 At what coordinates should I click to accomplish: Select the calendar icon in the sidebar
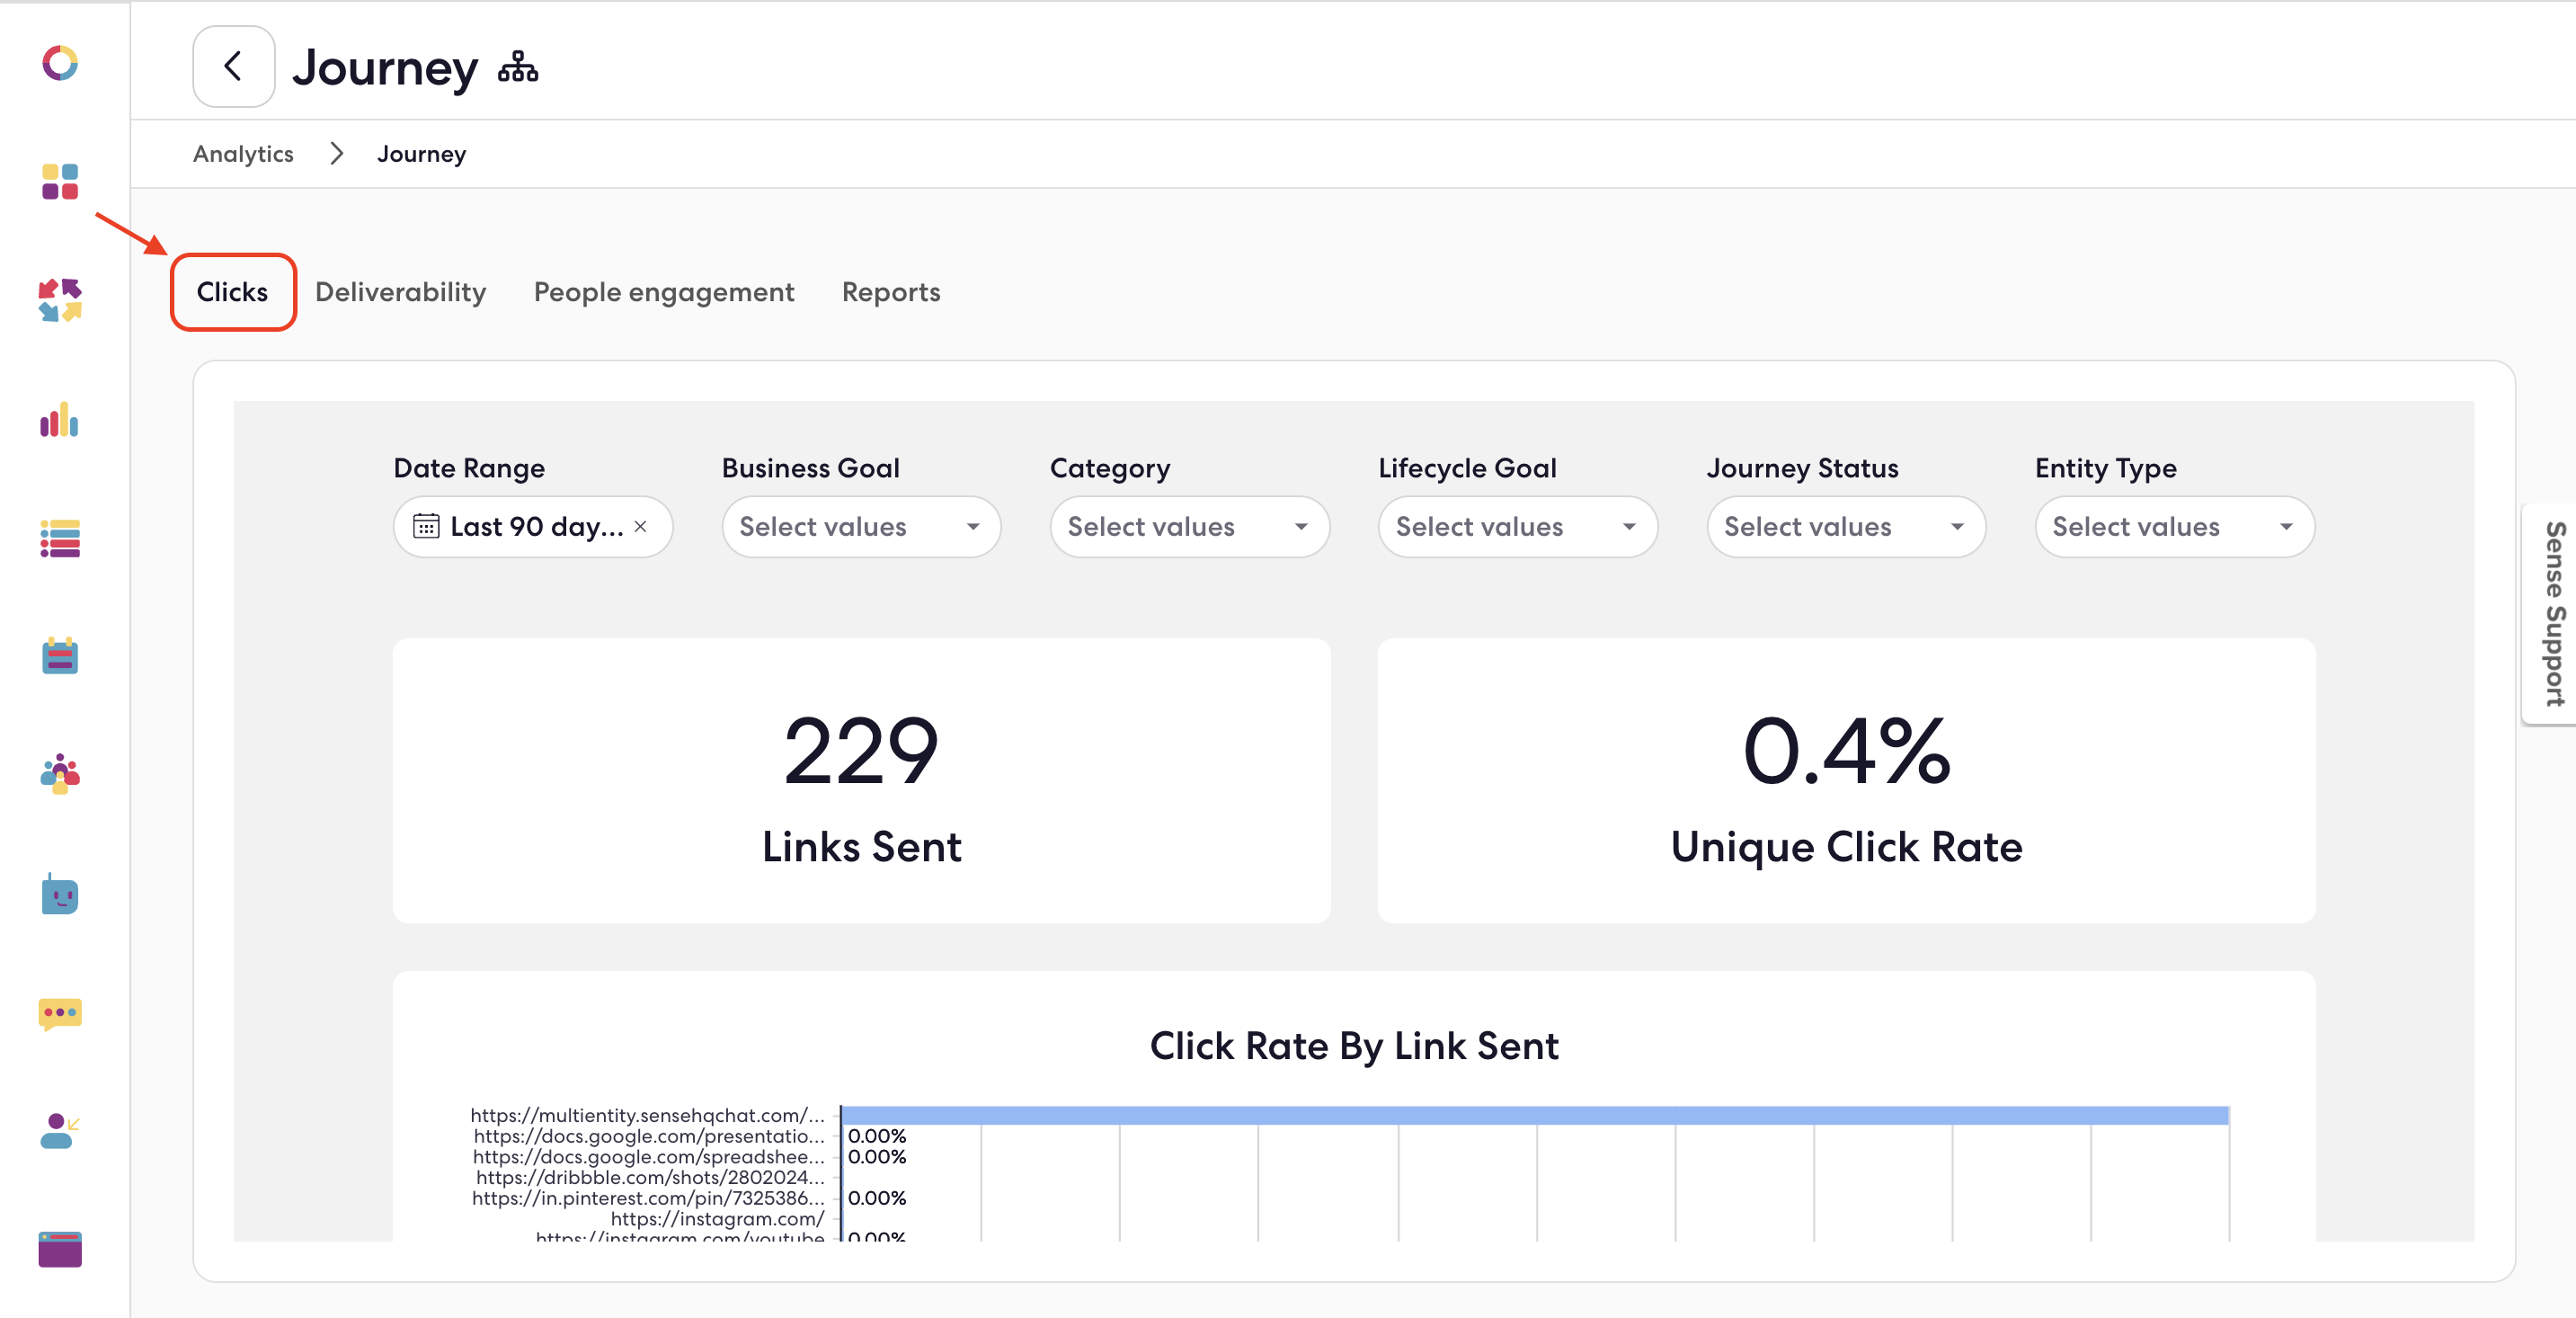pos(59,656)
